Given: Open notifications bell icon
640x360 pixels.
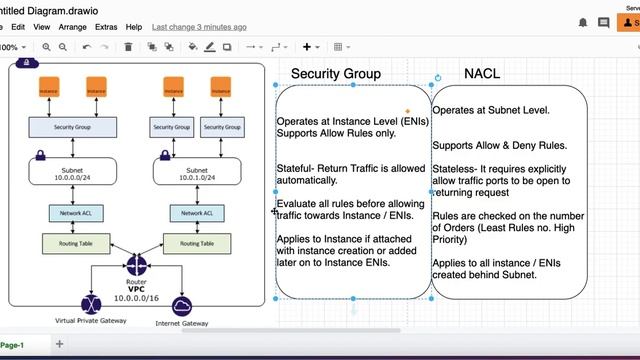Looking at the screenshot, I should [583, 22].
